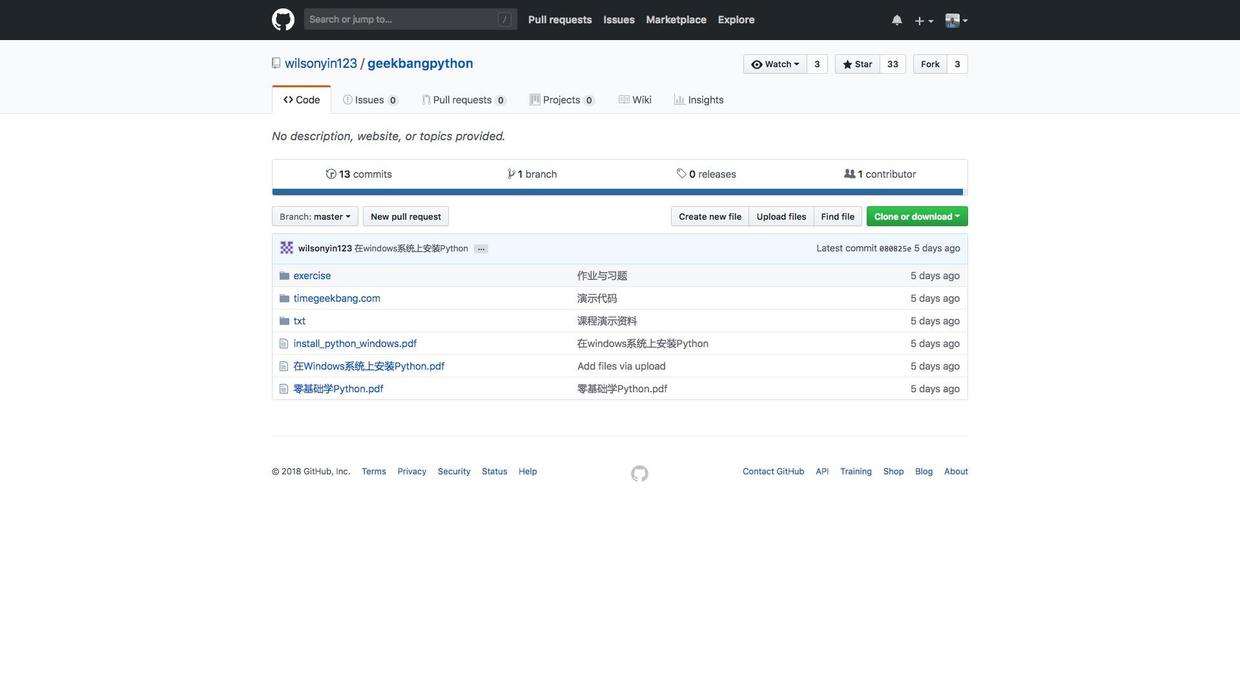Open the Watch dropdown

click(x=775, y=64)
